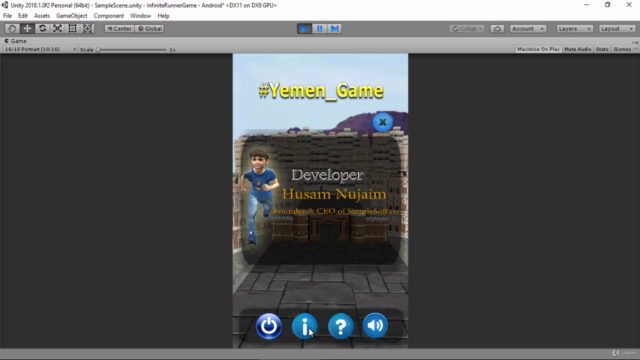The width and height of the screenshot is (640, 360).
Task: Select the Move tool
Action: click(27, 29)
